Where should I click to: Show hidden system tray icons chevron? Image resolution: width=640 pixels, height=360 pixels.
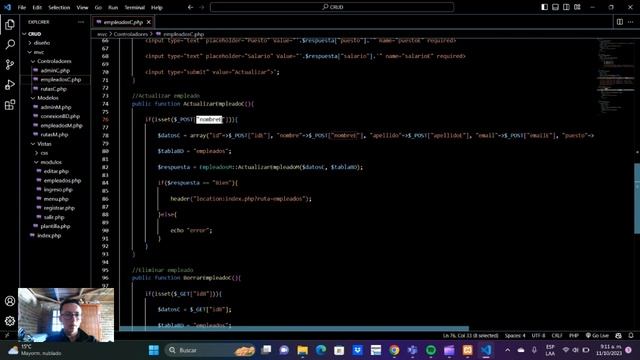[507, 350]
